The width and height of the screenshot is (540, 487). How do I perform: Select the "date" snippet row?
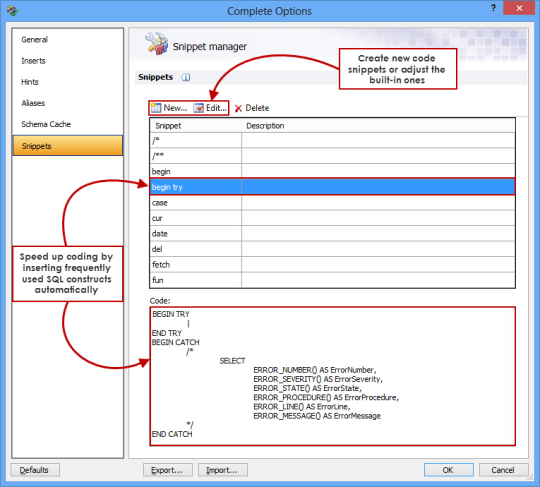333,234
